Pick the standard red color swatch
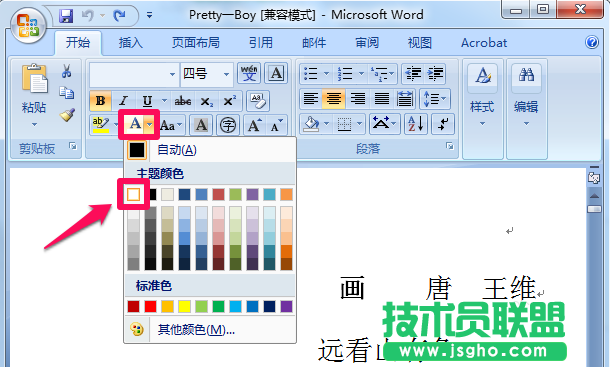The image size is (610, 367). tap(150, 307)
